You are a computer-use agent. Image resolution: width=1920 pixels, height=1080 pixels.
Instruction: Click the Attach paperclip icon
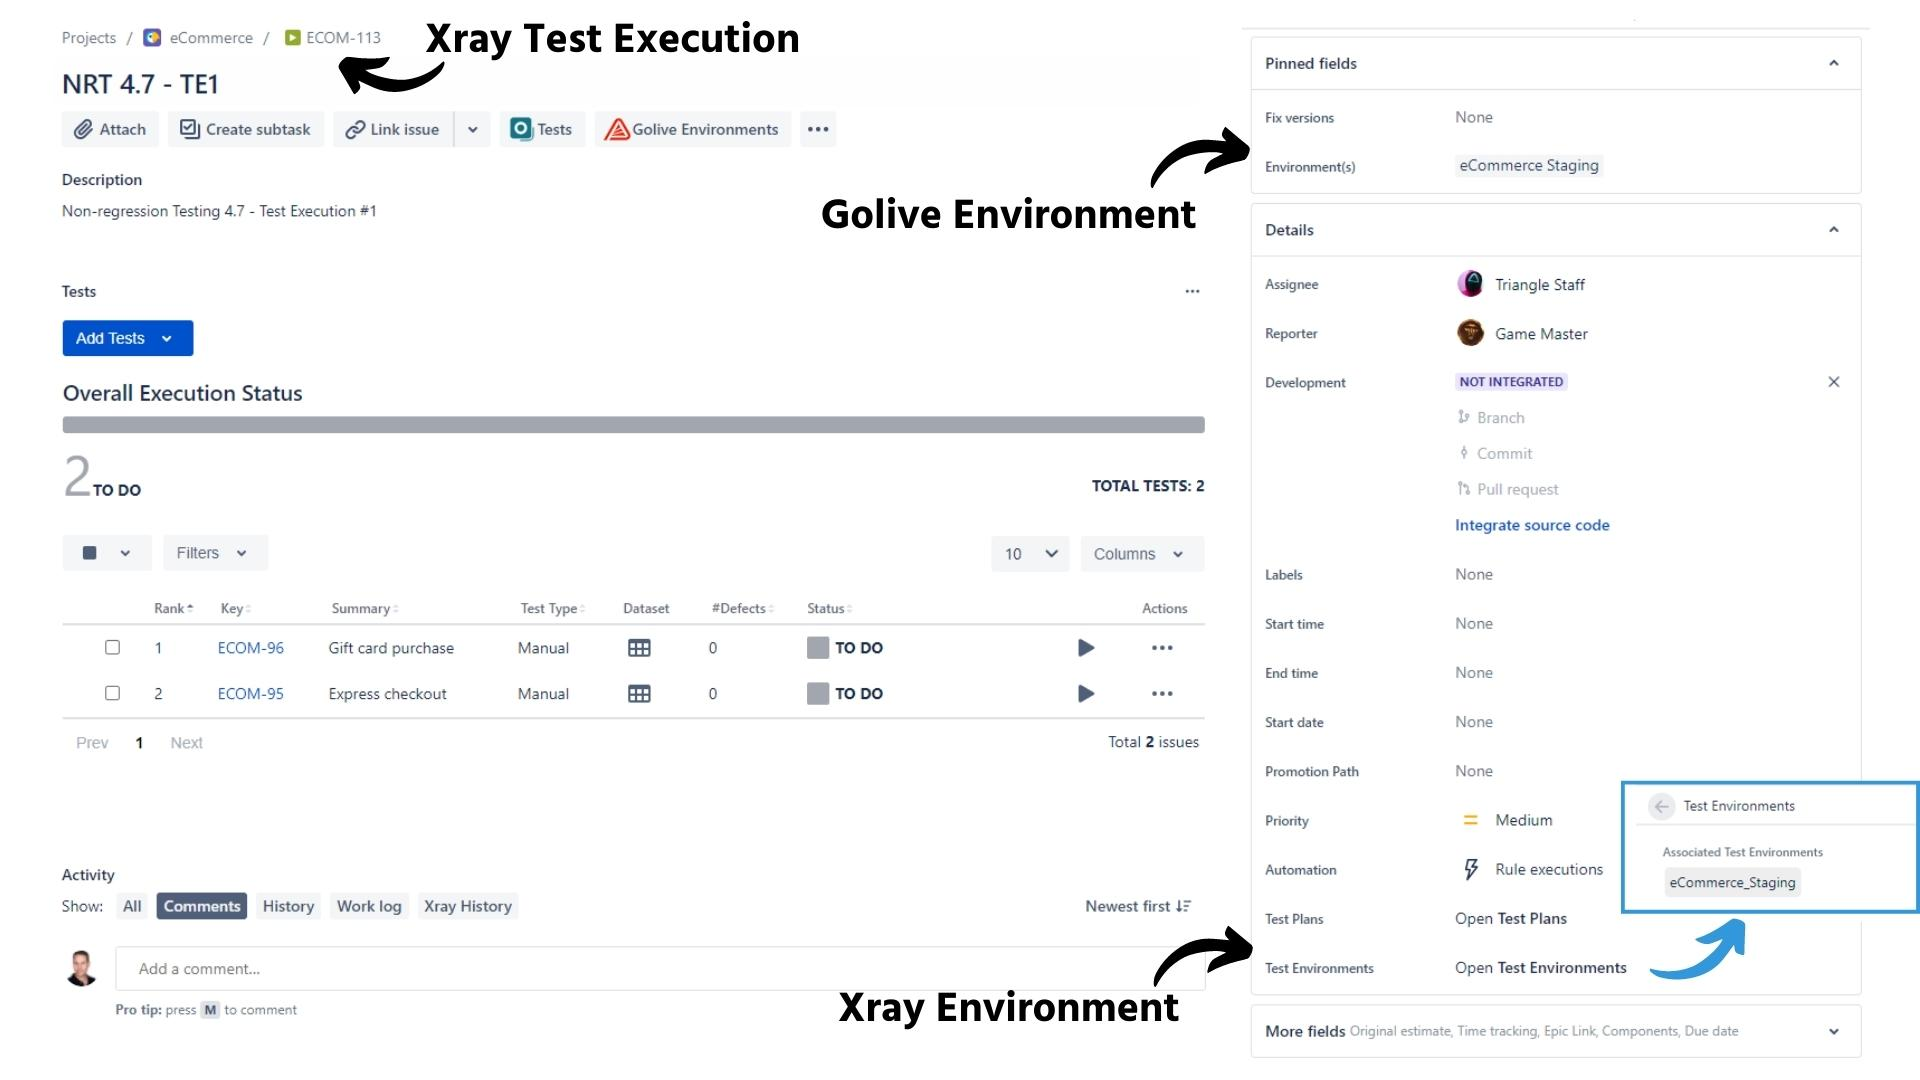pos(84,129)
